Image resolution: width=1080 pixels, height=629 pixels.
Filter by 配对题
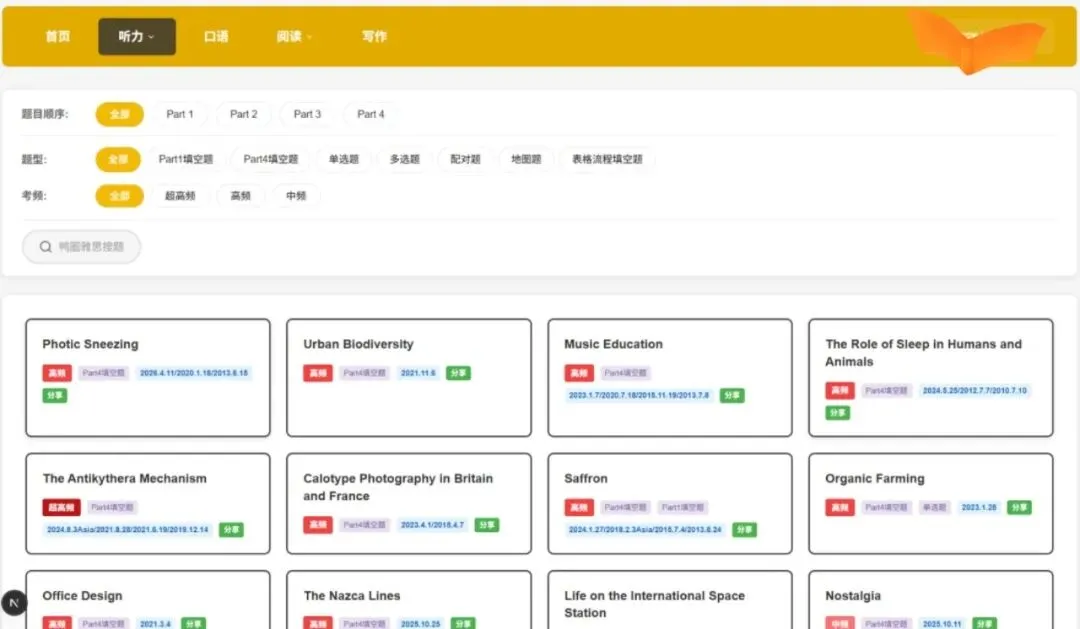(466, 159)
